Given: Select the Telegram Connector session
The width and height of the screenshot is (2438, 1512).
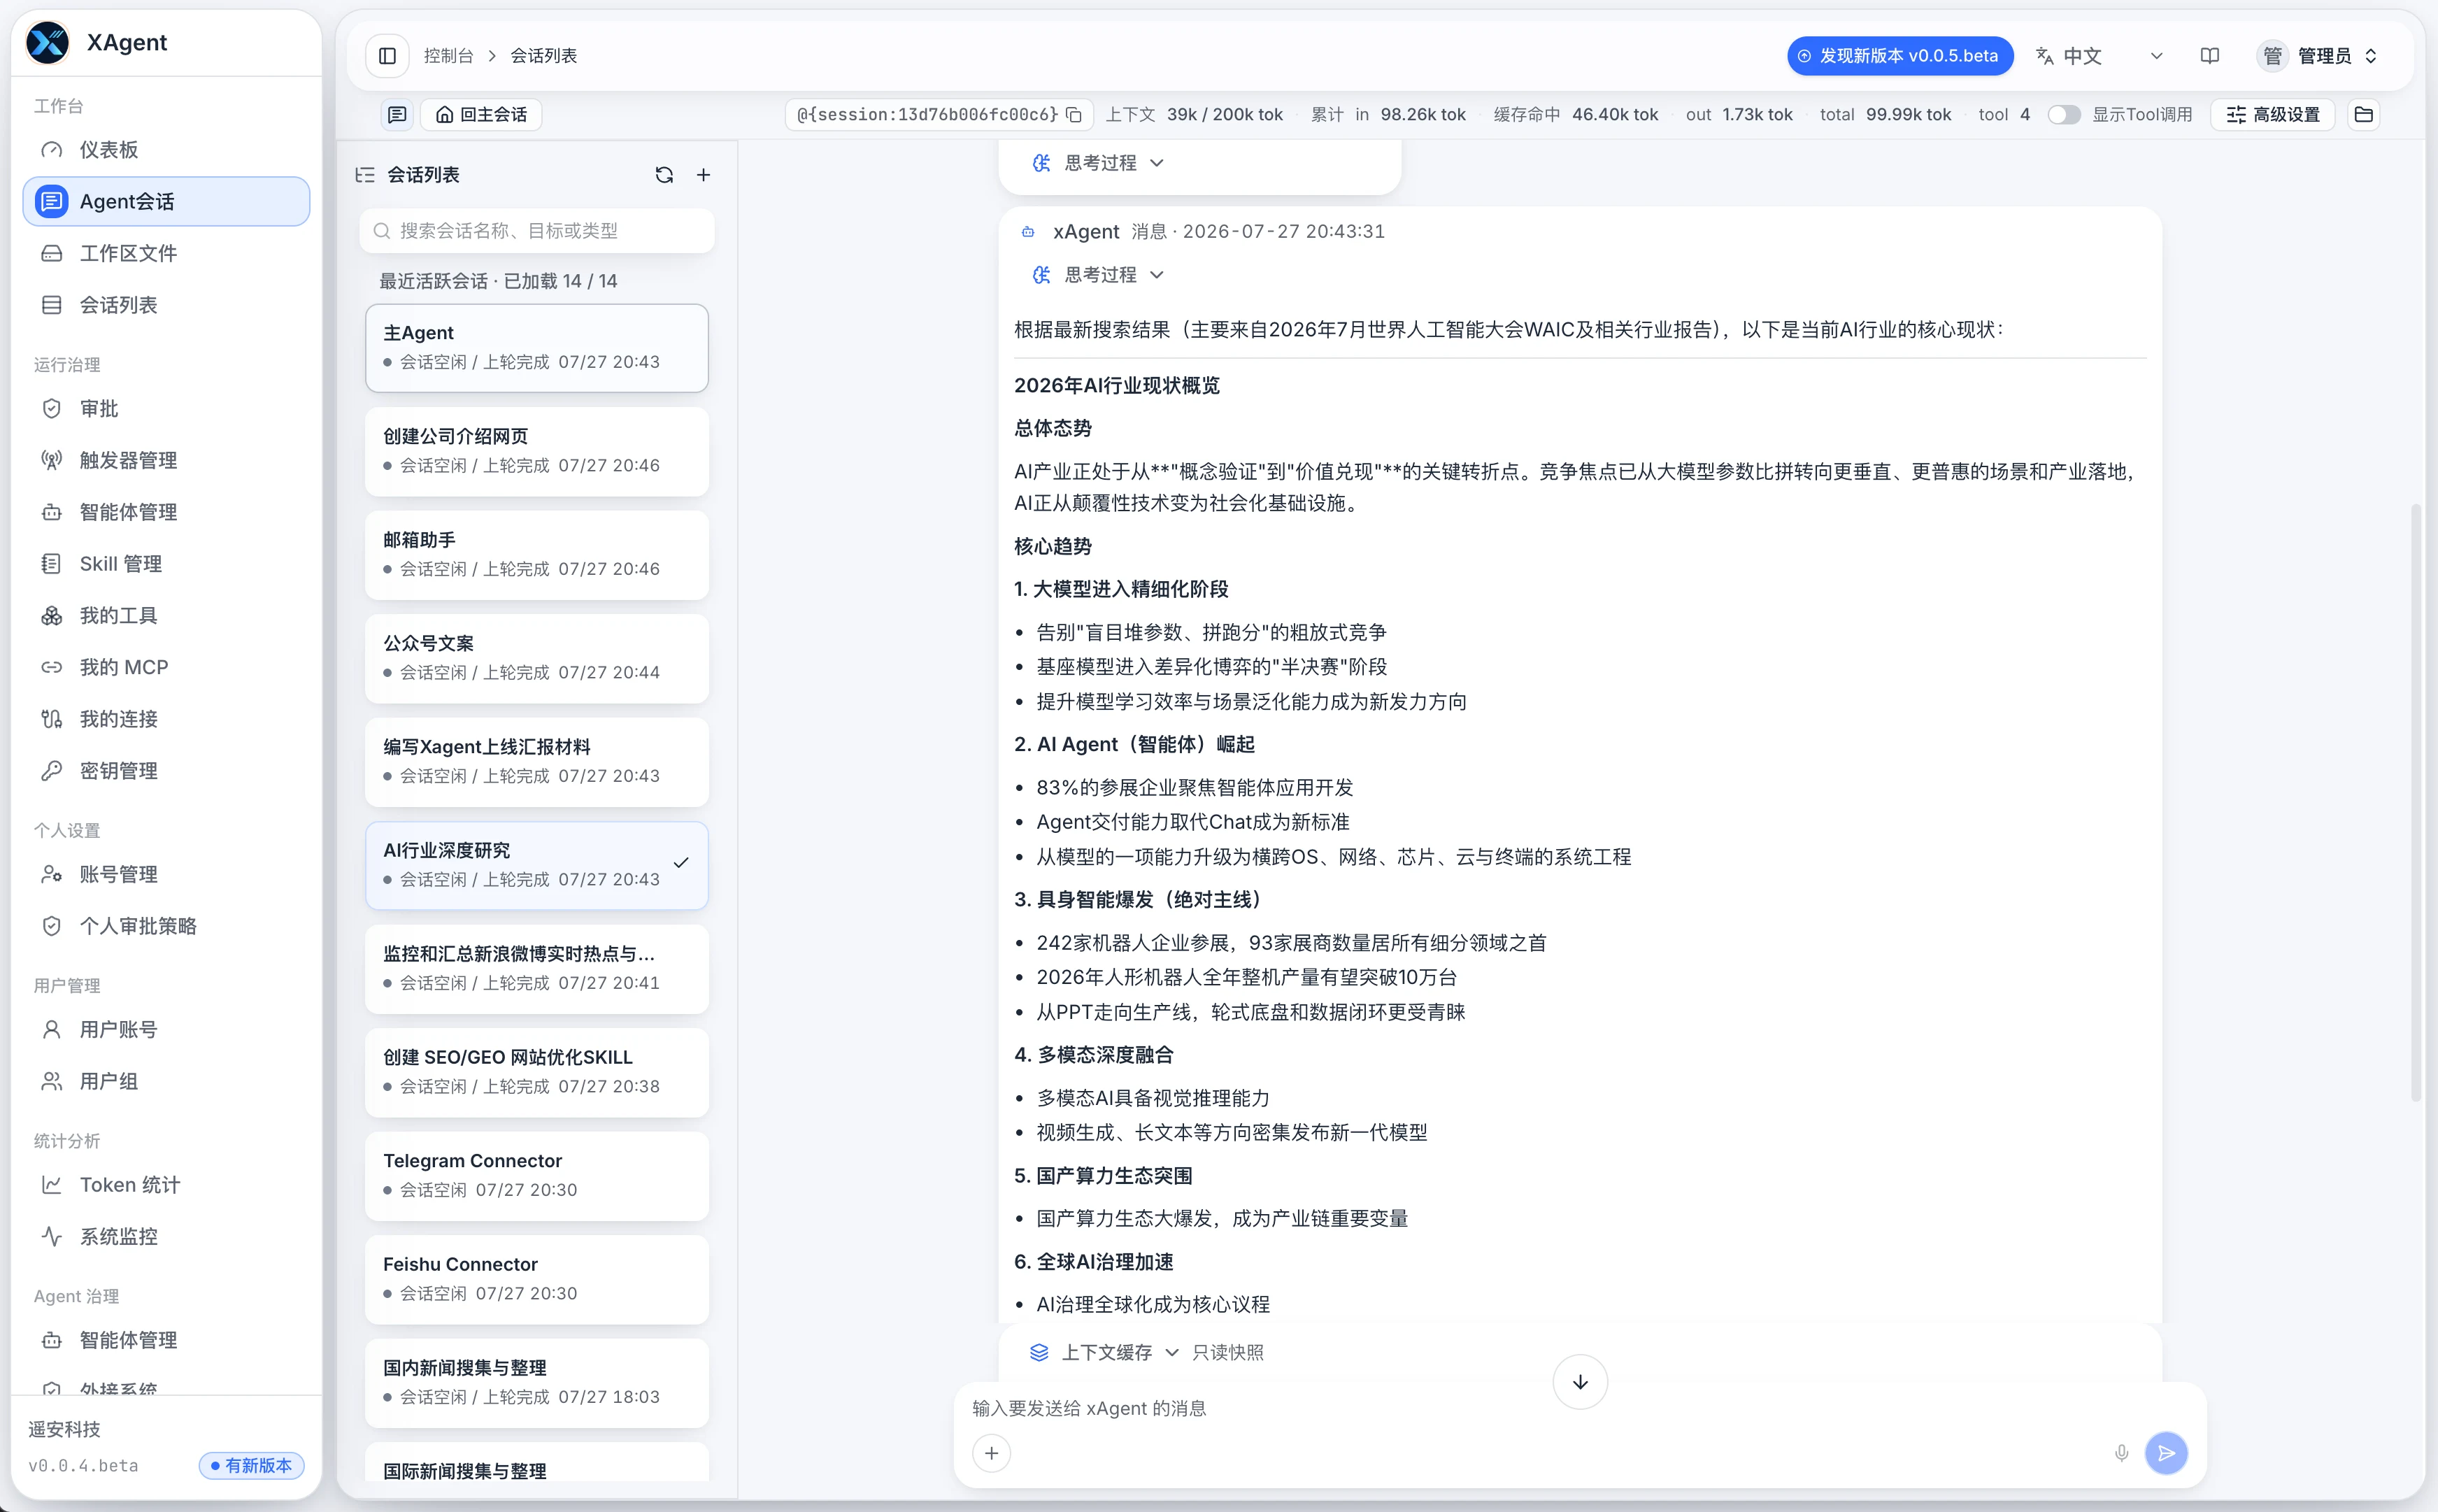Looking at the screenshot, I should (537, 1176).
